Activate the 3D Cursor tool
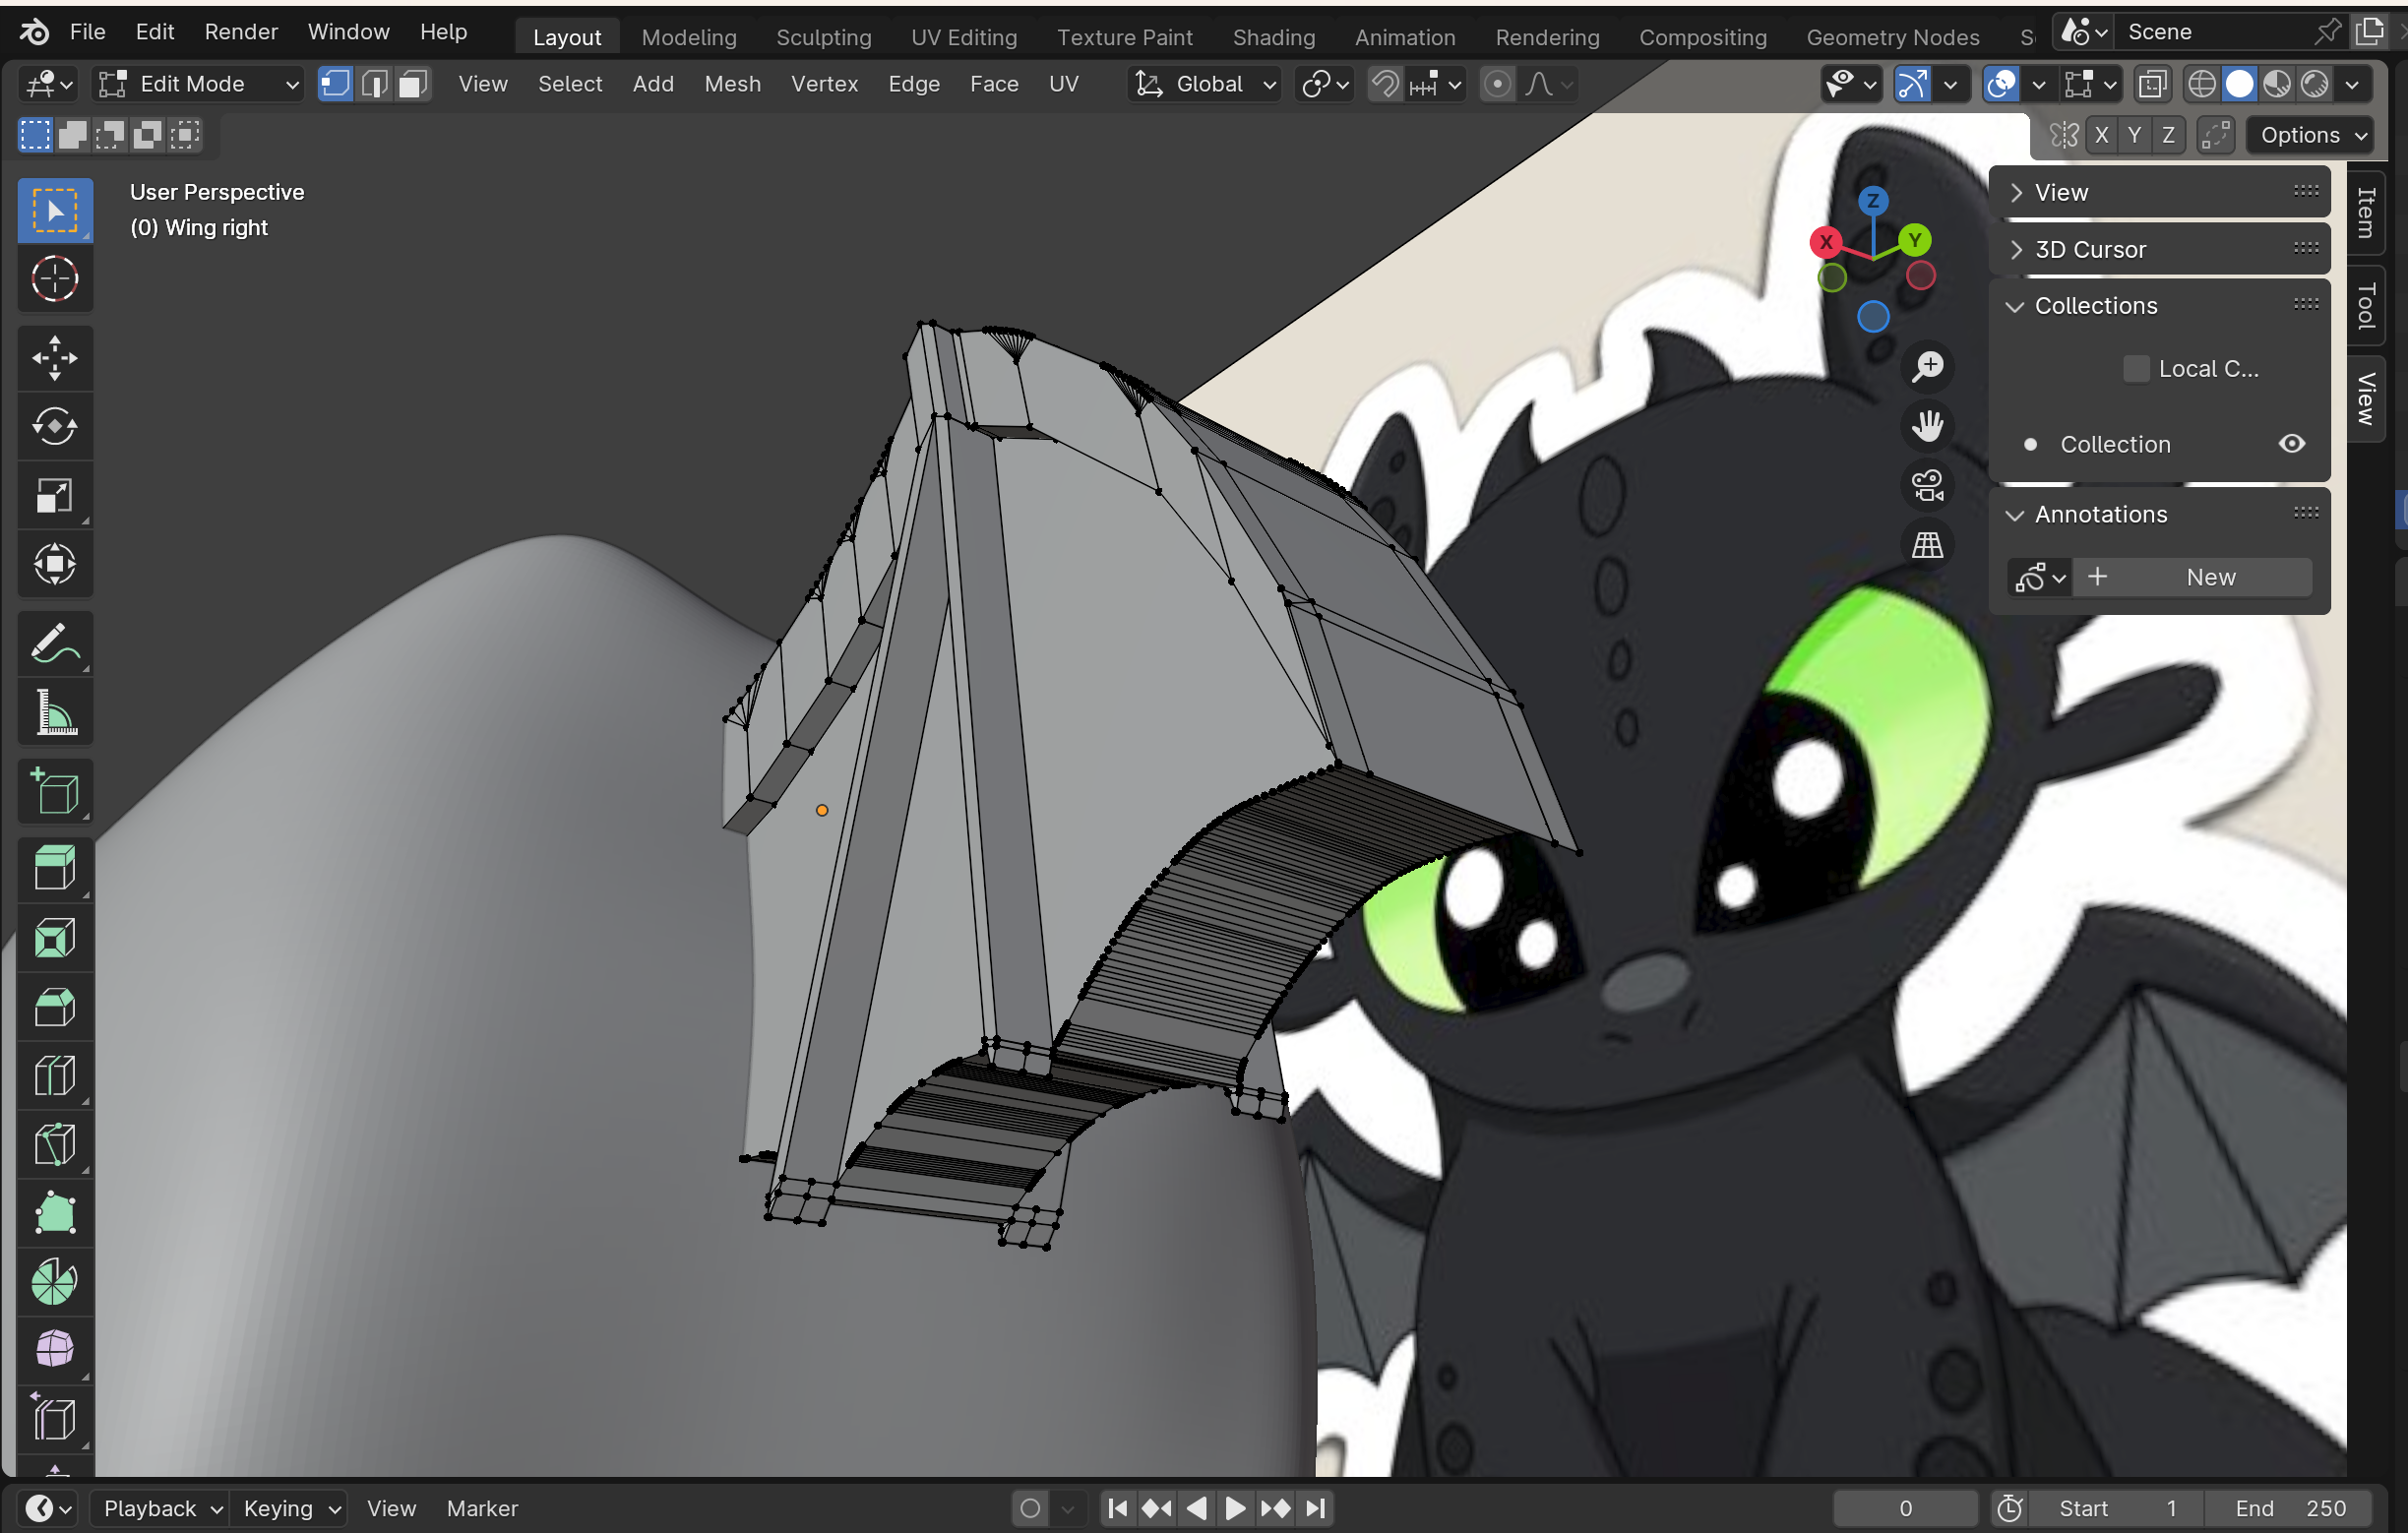Screen dimensions: 2408x1533 point(55,279)
